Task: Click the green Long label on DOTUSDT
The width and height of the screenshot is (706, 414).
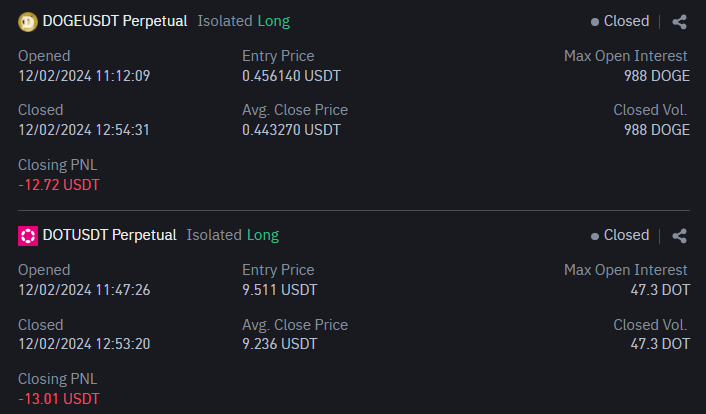Action: coord(263,235)
